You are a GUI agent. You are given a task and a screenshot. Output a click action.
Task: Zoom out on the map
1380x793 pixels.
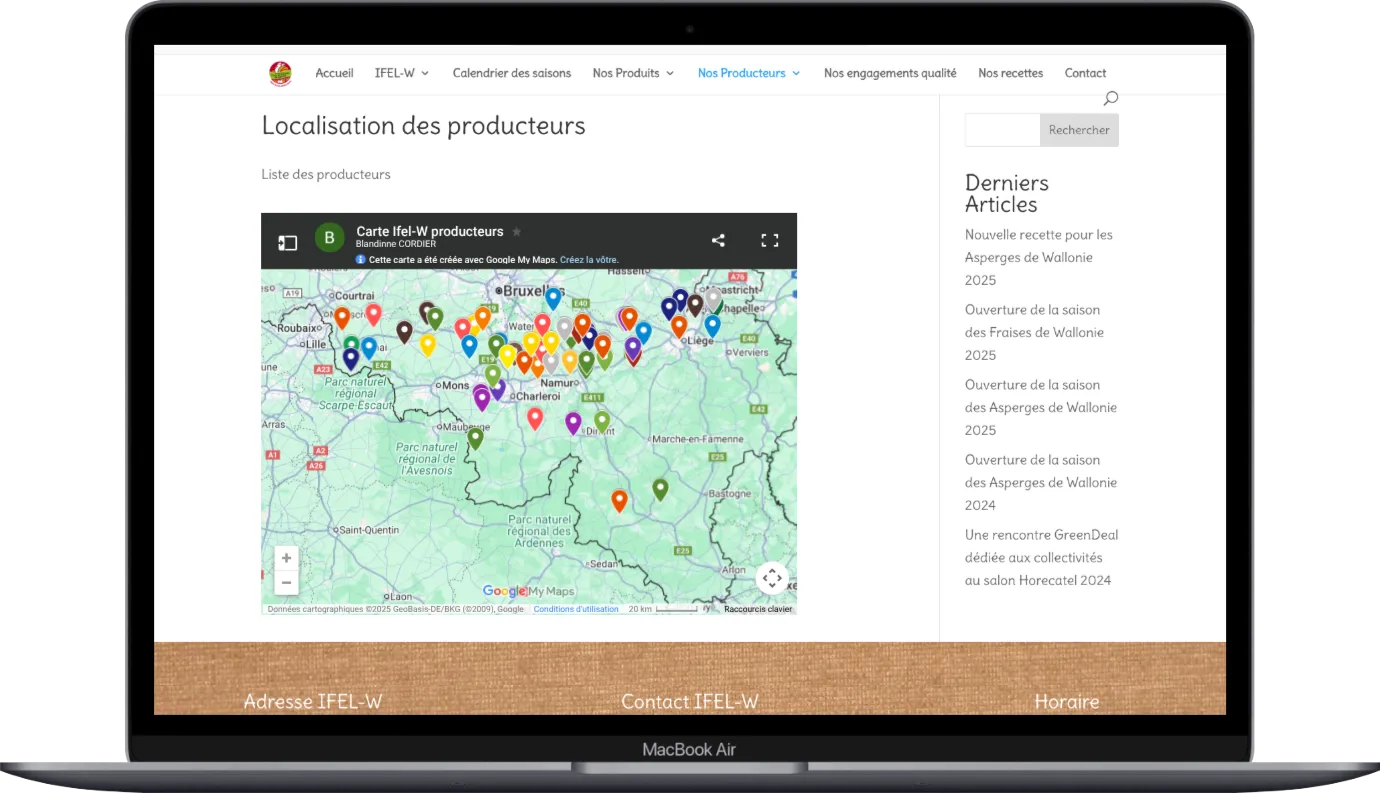click(x=287, y=583)
